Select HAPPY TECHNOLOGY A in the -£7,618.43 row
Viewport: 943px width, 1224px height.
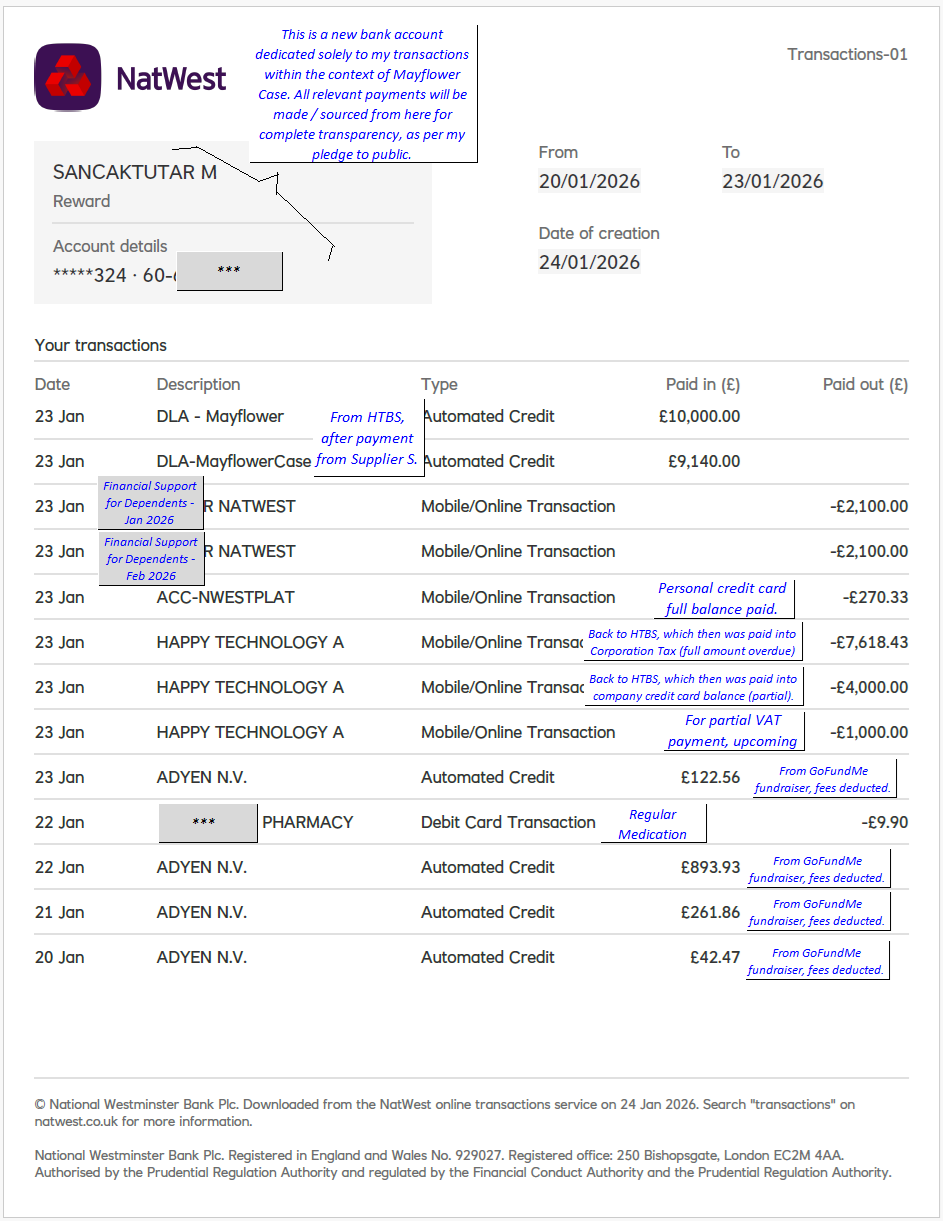(250, 642)
